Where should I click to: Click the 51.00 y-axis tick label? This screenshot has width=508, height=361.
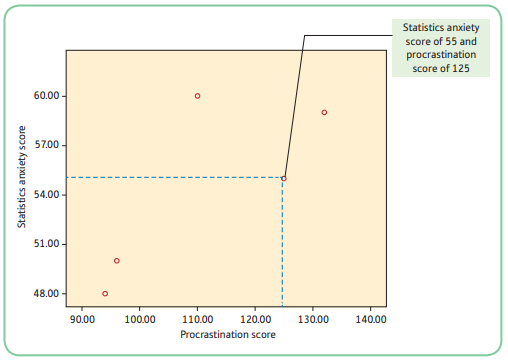click(46, 244)
